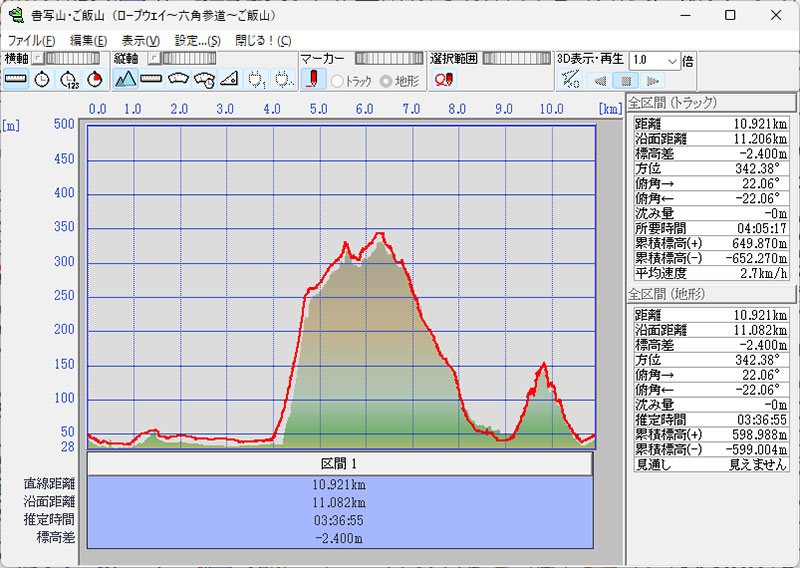Viewport: 800px width, 568px height.
Task: Click the 累積標高(+) value 649.870m
Action: tap(760, 243)
